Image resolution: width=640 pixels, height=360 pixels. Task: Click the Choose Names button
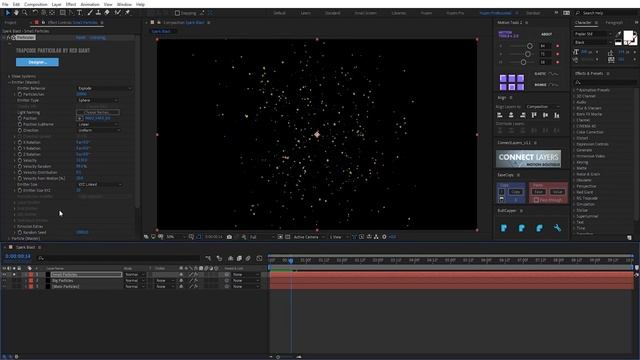tap(98, 112)
